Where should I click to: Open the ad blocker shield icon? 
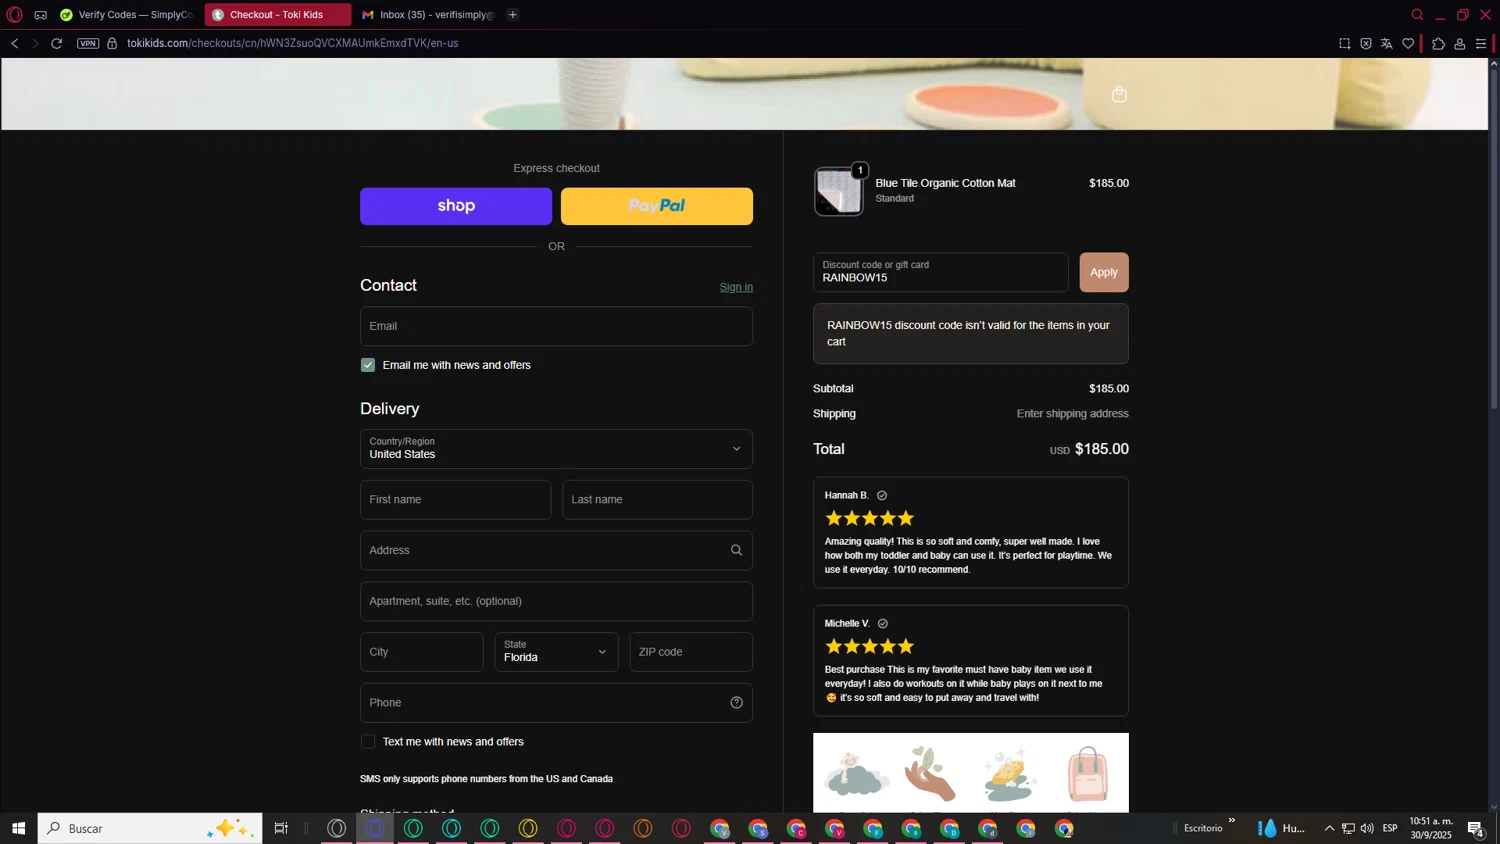(1366, 43)
